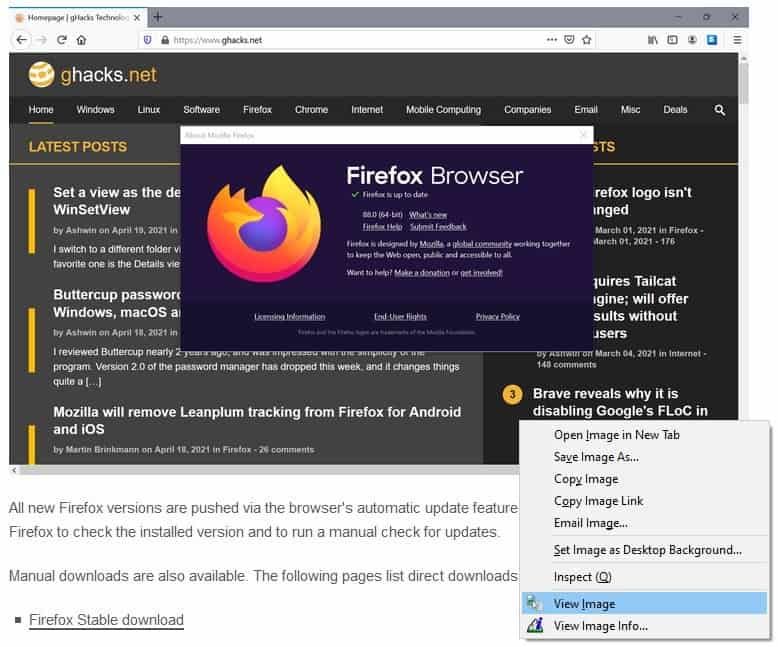Screen dimensions: 778x647
Task: Open the Firefox navigation item
Action: (x=258, y=110)
